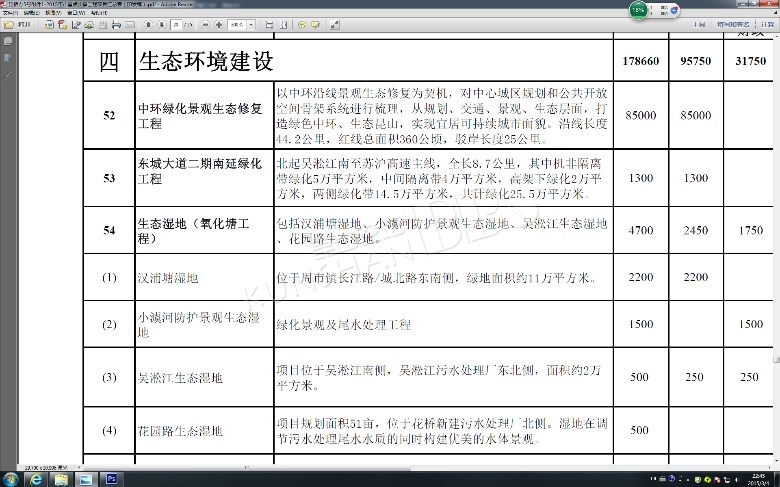
Task: Click the value 4700 in row 54
Action: pos(641,230)
